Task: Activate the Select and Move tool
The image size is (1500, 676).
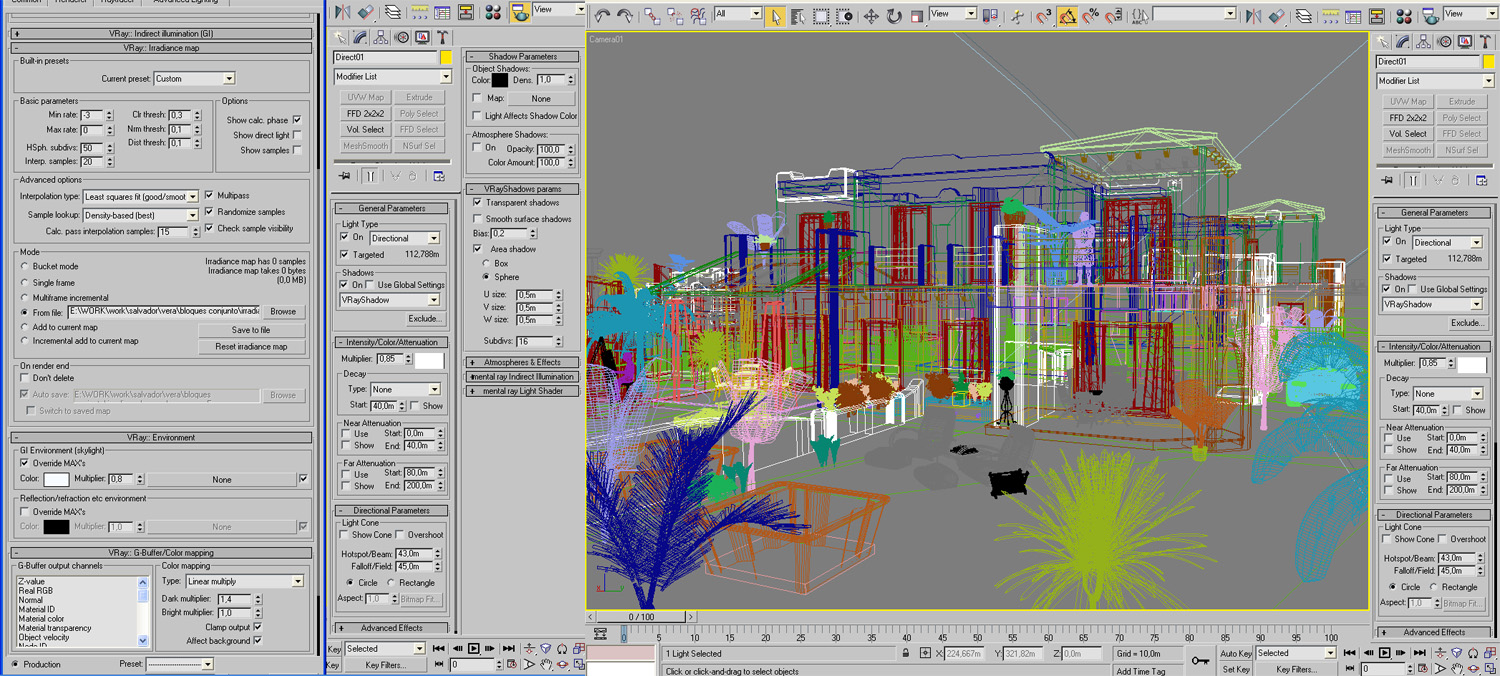Action: point(871,16)
